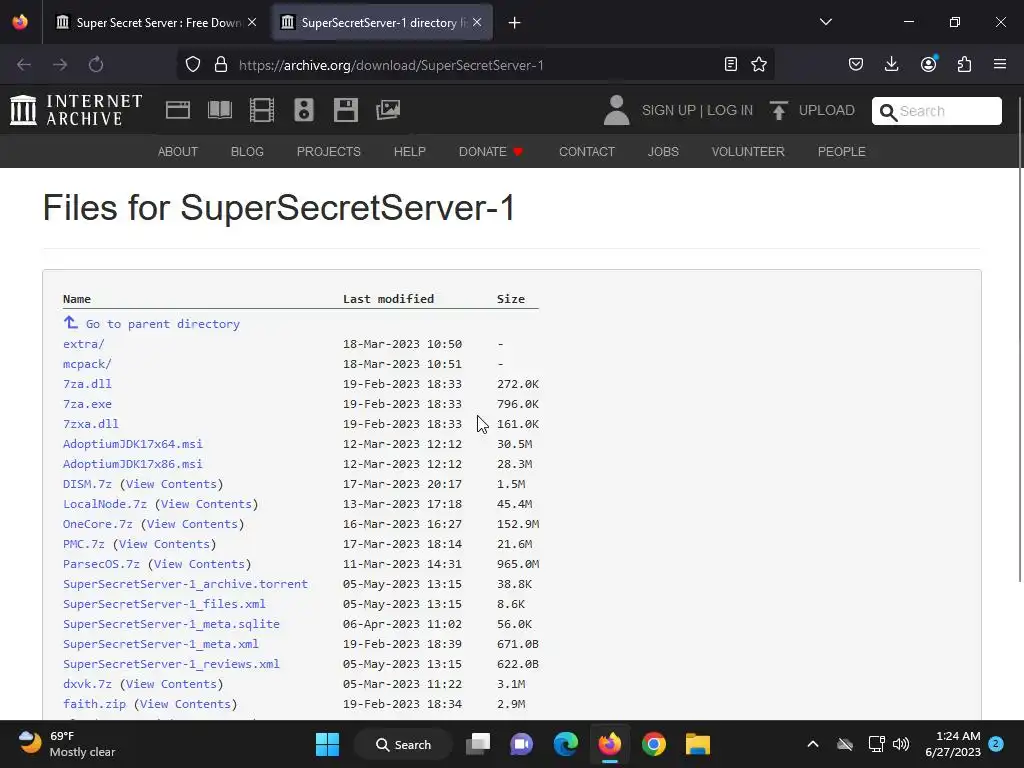Viewport: 1024px width, 768px height.
Task: Open the extra/ folder
Action: [84, 344]
